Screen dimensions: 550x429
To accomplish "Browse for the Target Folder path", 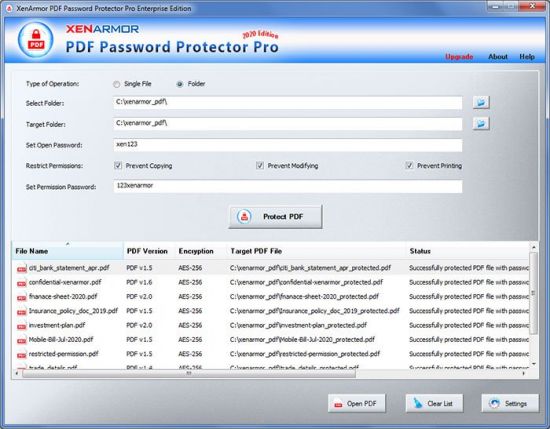I will (x=481, y=123).
